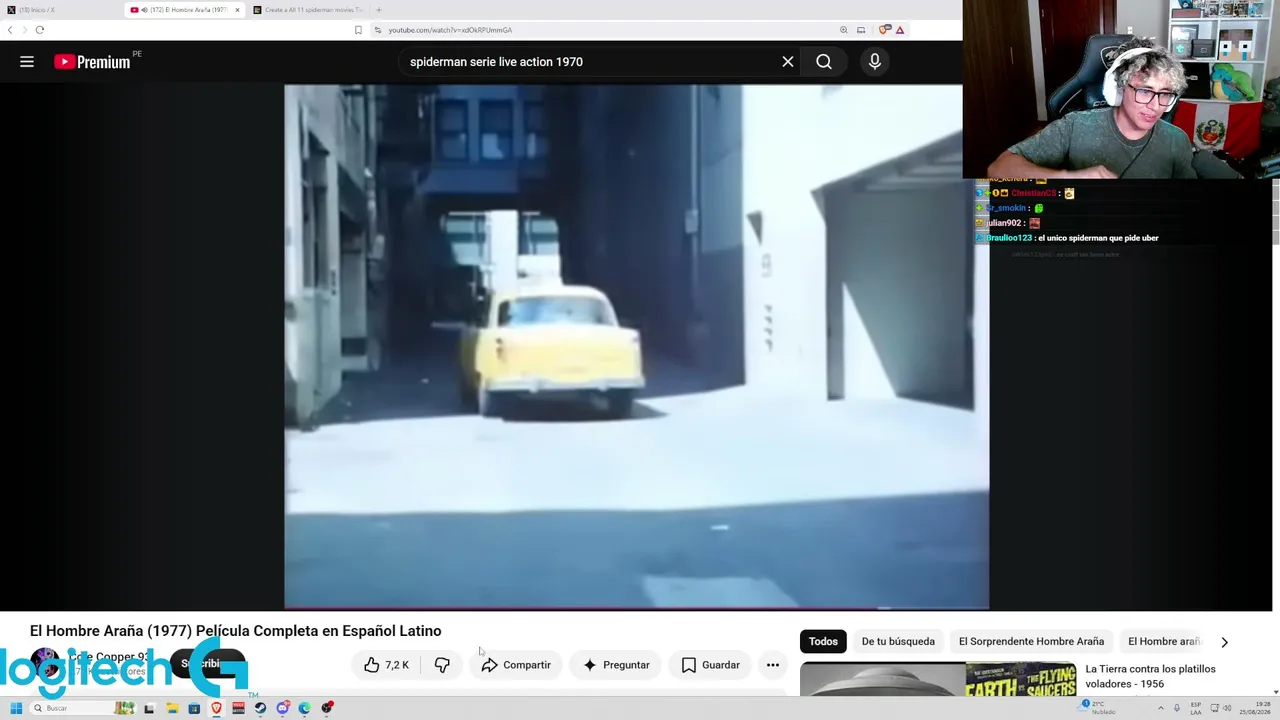Open more actions three-dot menu
The image size is (1280, 720).
point(773,665)
